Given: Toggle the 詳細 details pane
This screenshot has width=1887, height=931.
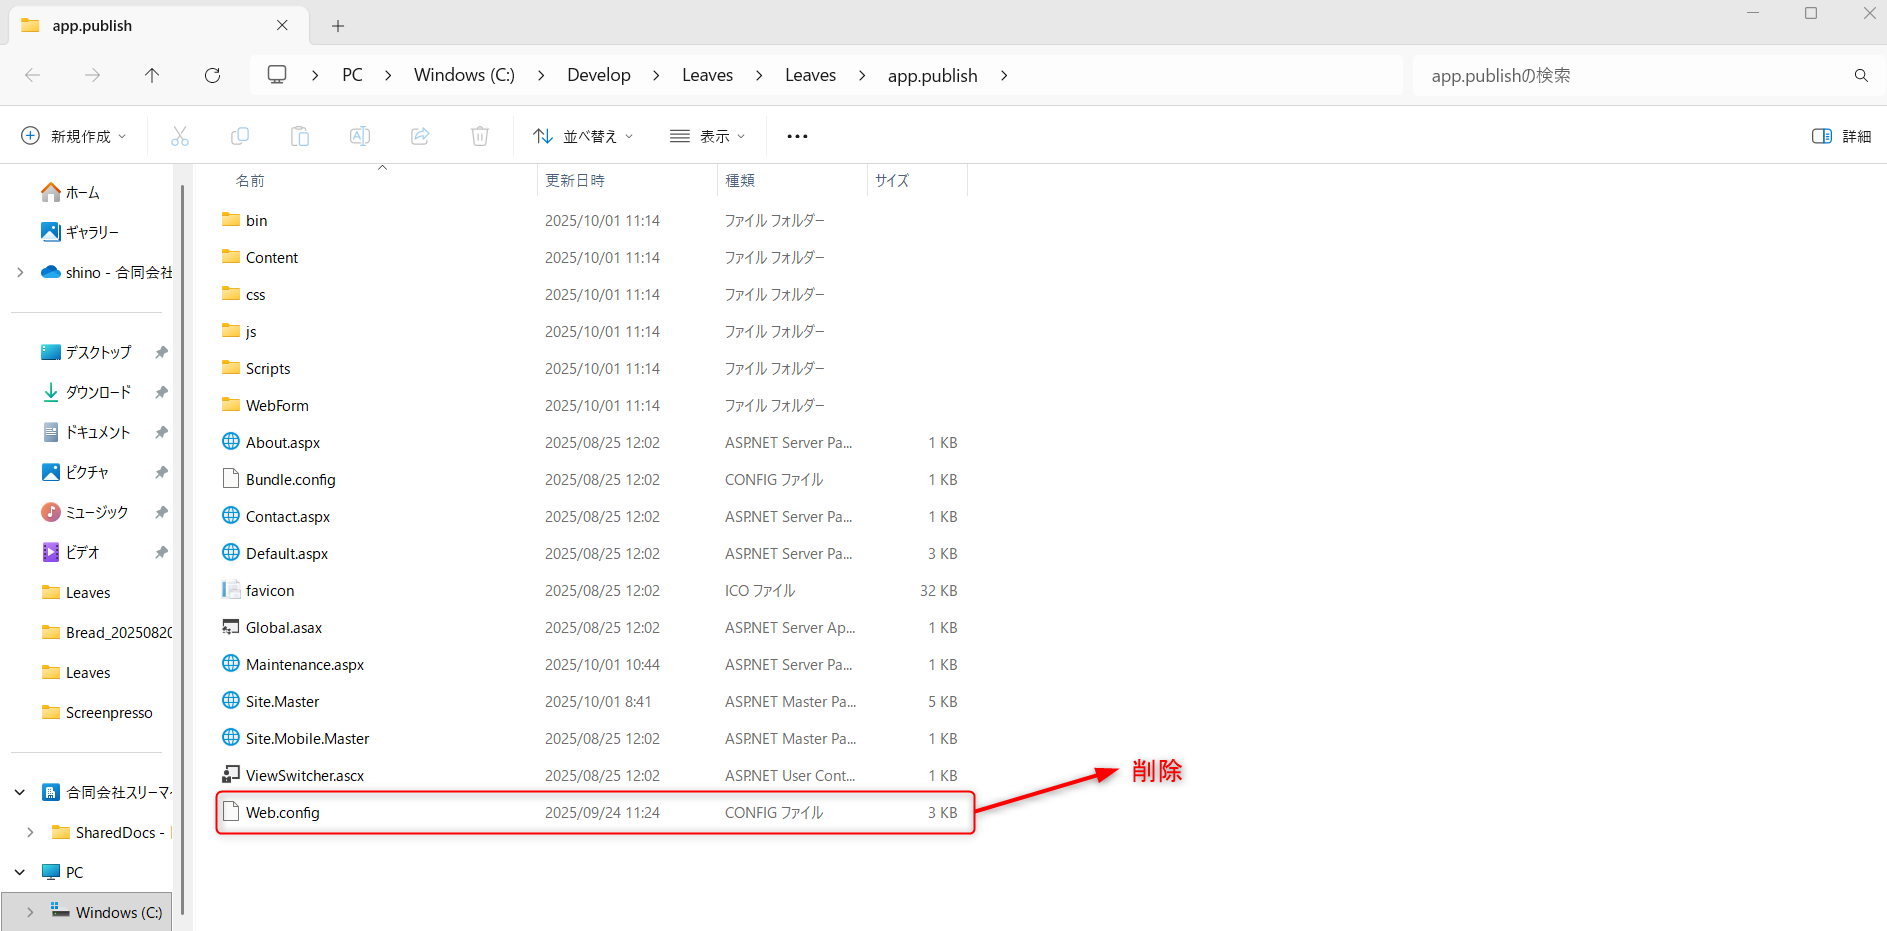Looking at the screenshot, I should point(1841,136).
